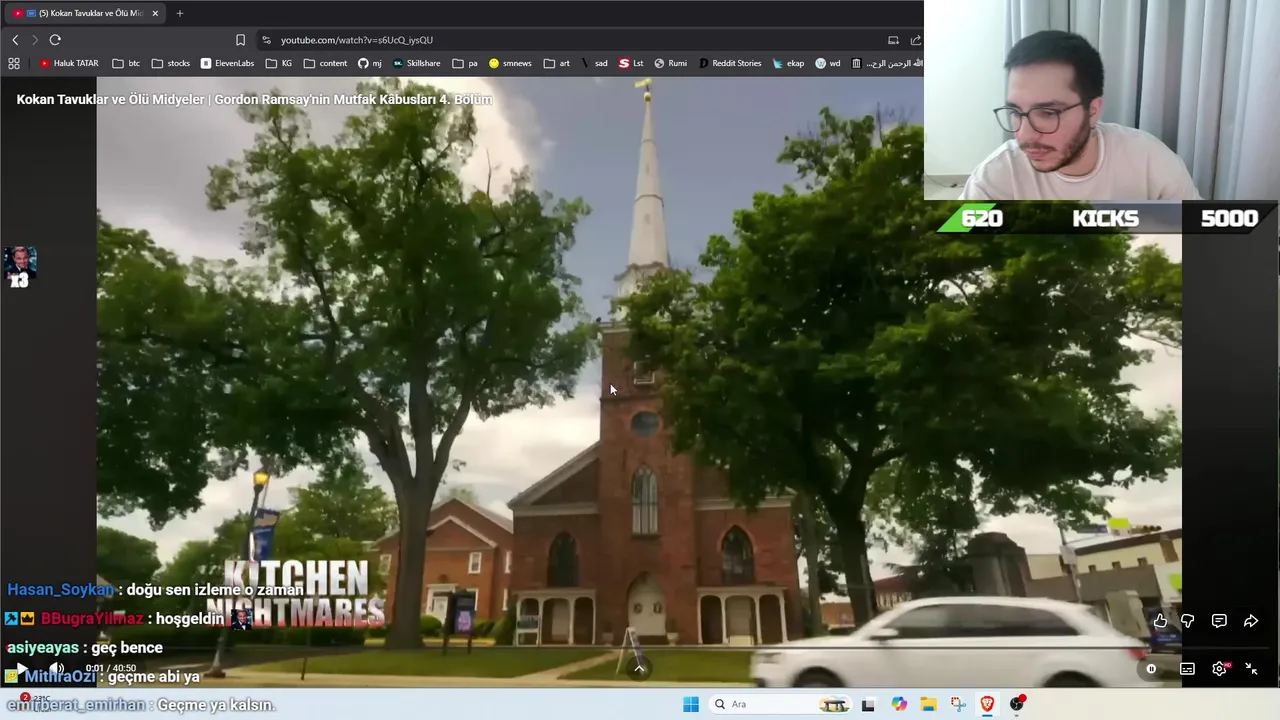Open the btc bookmarks folder

tap(126, 63)
